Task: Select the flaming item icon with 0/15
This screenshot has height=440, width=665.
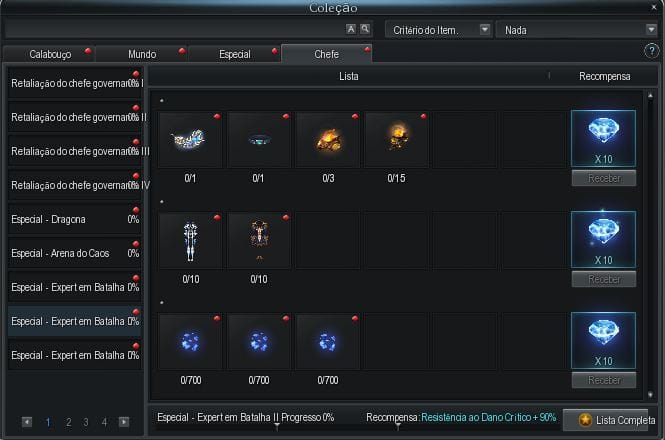Action: point(397,140)
